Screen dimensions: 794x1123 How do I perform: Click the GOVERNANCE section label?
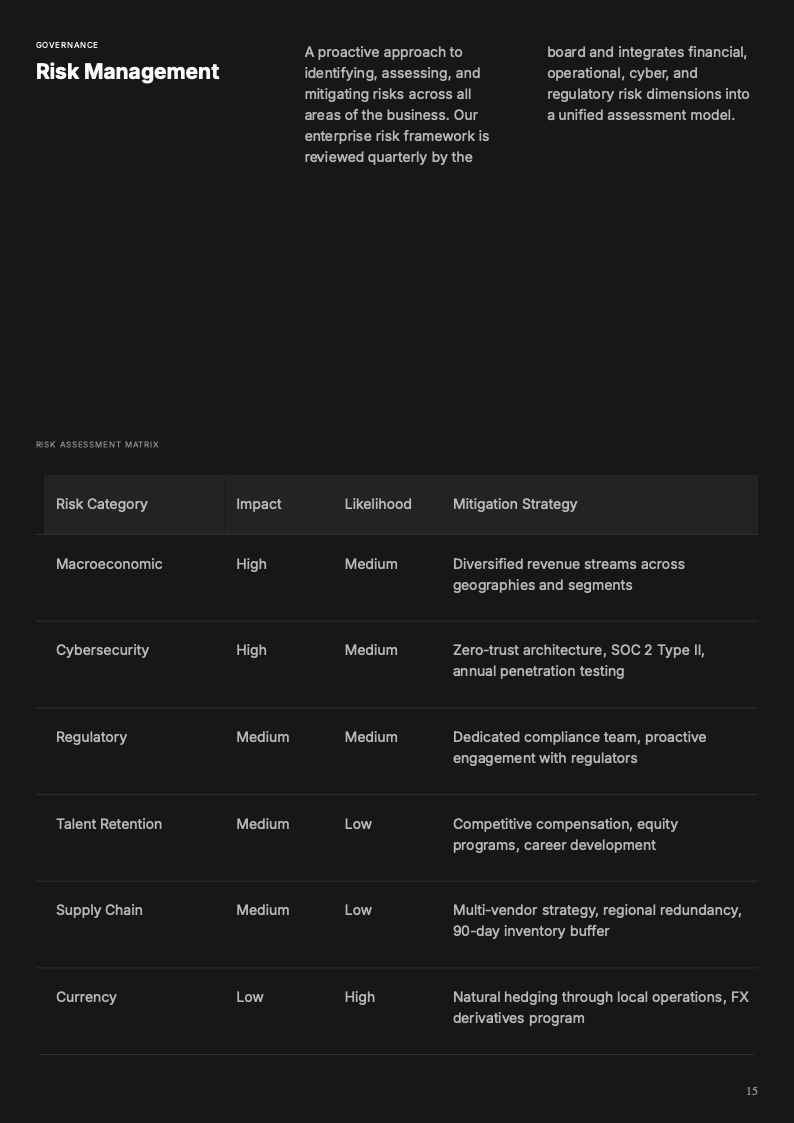[67, 45]
